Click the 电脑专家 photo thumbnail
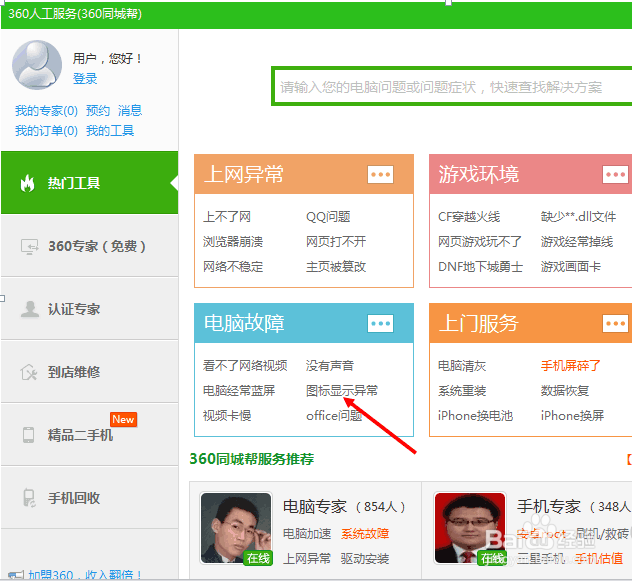 (236, 528)
